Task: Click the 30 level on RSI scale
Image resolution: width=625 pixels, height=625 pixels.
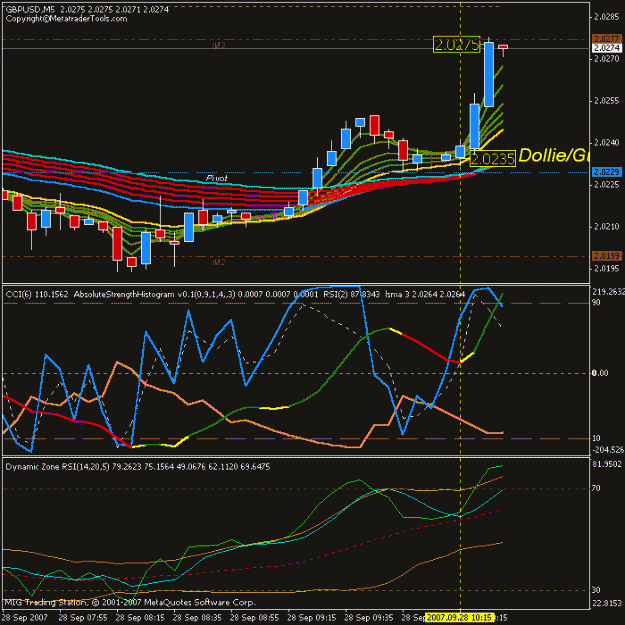Action: coord(597,590)
